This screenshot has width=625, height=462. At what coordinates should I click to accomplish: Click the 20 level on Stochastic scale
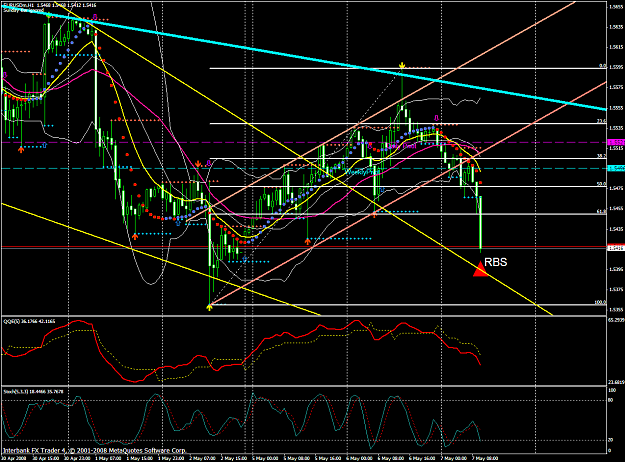coord(611,440)
